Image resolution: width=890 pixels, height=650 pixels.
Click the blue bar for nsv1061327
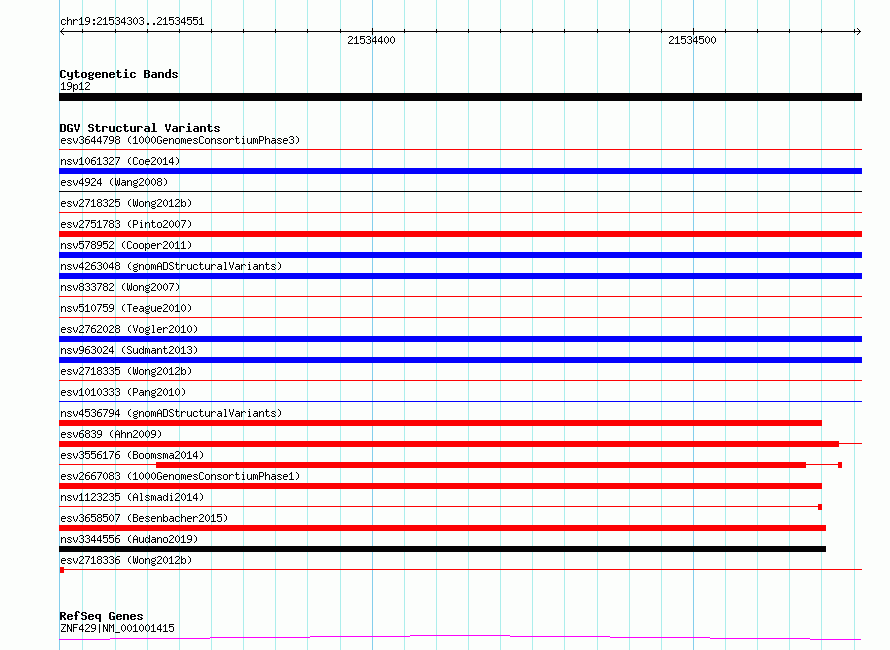pos(460,171)
